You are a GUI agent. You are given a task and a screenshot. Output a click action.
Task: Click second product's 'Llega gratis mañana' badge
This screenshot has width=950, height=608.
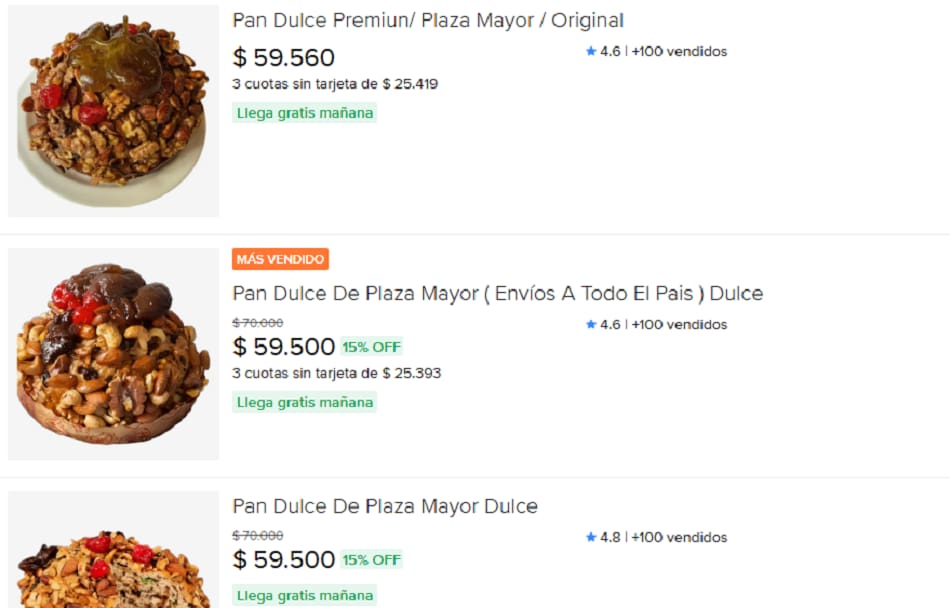click(x=305, y=402)
